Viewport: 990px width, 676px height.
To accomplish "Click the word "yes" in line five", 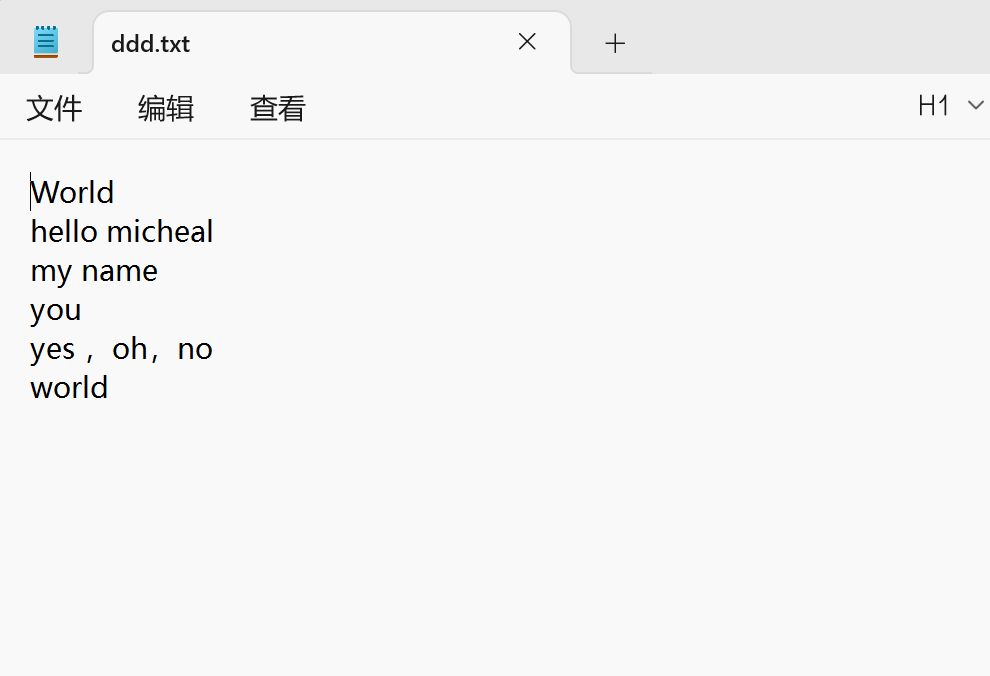I will [53, 349].
